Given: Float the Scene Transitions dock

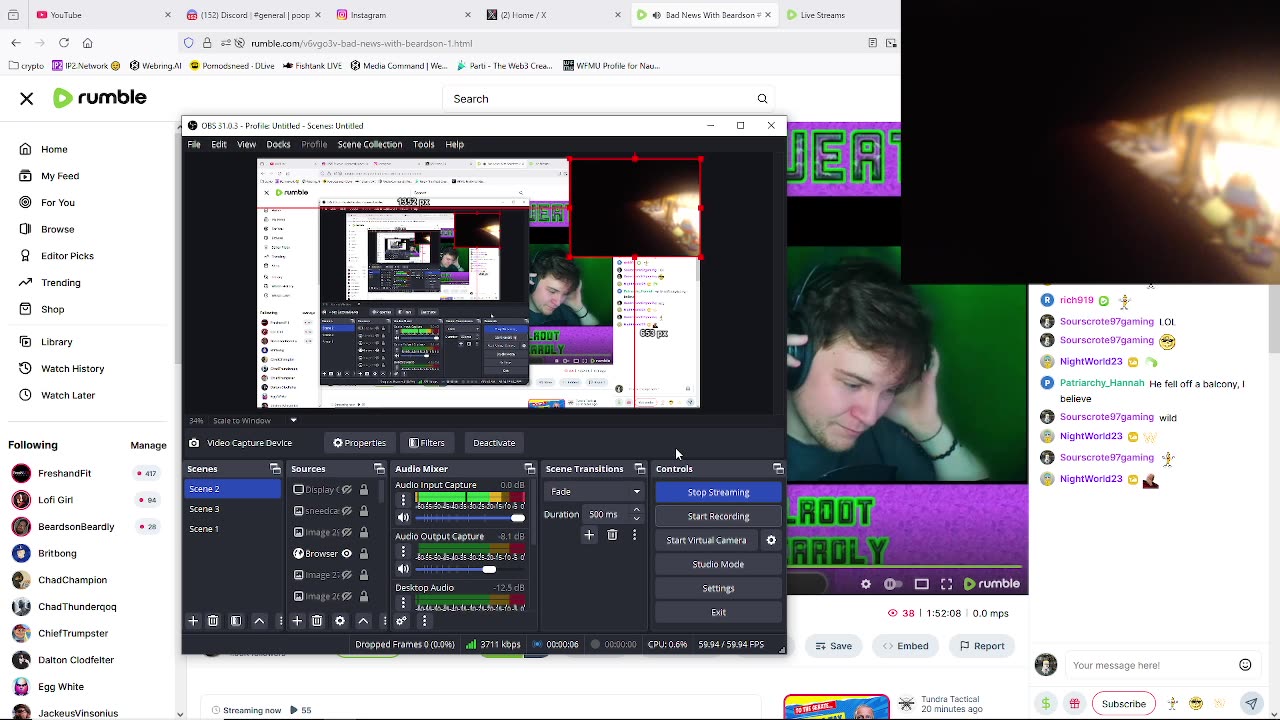Looking at the screenshot, I should (x=640, y=469).
